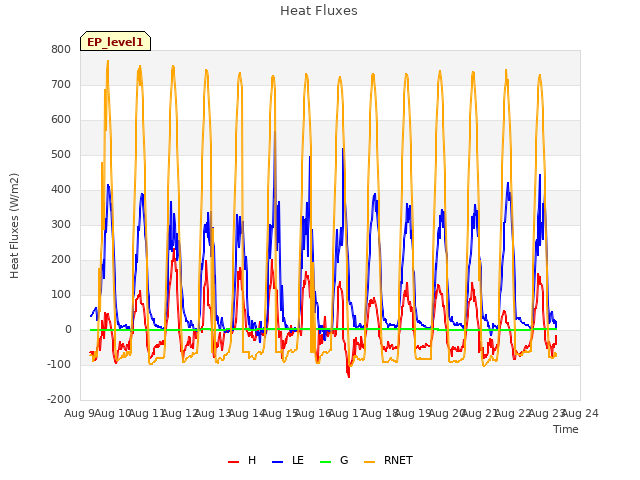Click the Aug 10 x-axis date label
The image size is (640, 480).
(112, 413)
